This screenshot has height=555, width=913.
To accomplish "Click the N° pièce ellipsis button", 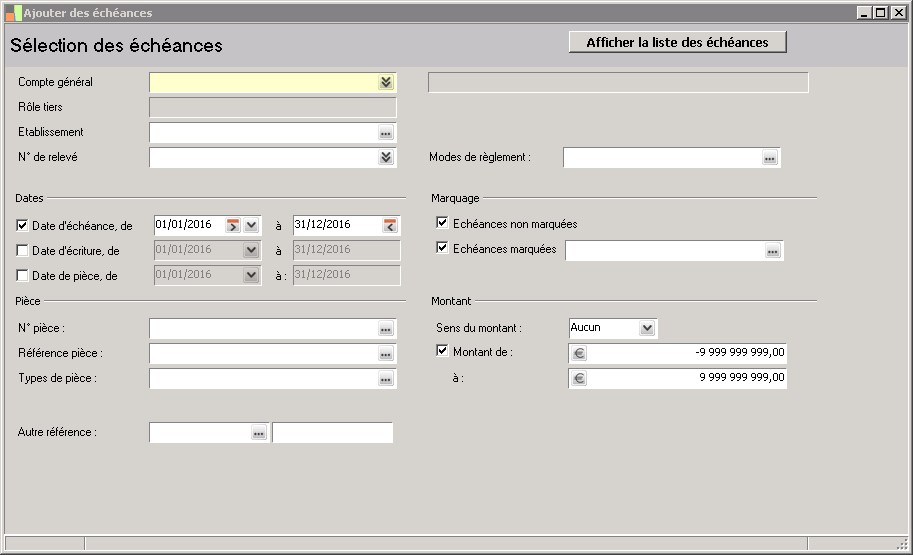I will pyautogui.click(x=386, y=329).
